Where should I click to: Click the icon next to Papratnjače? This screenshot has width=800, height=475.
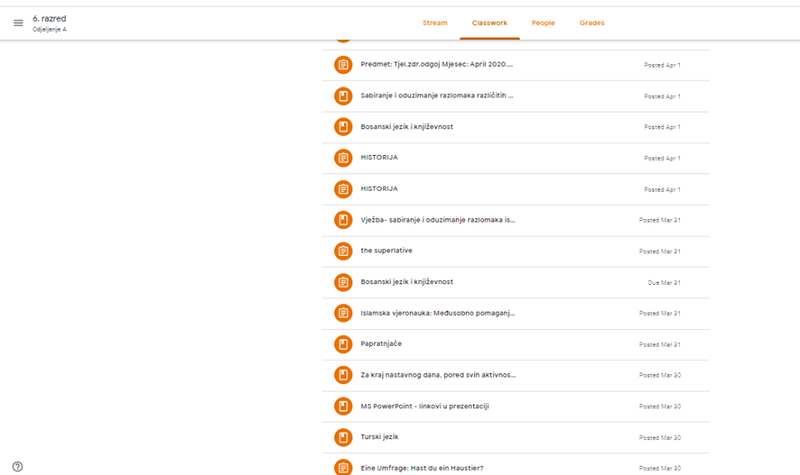point(343,343)
